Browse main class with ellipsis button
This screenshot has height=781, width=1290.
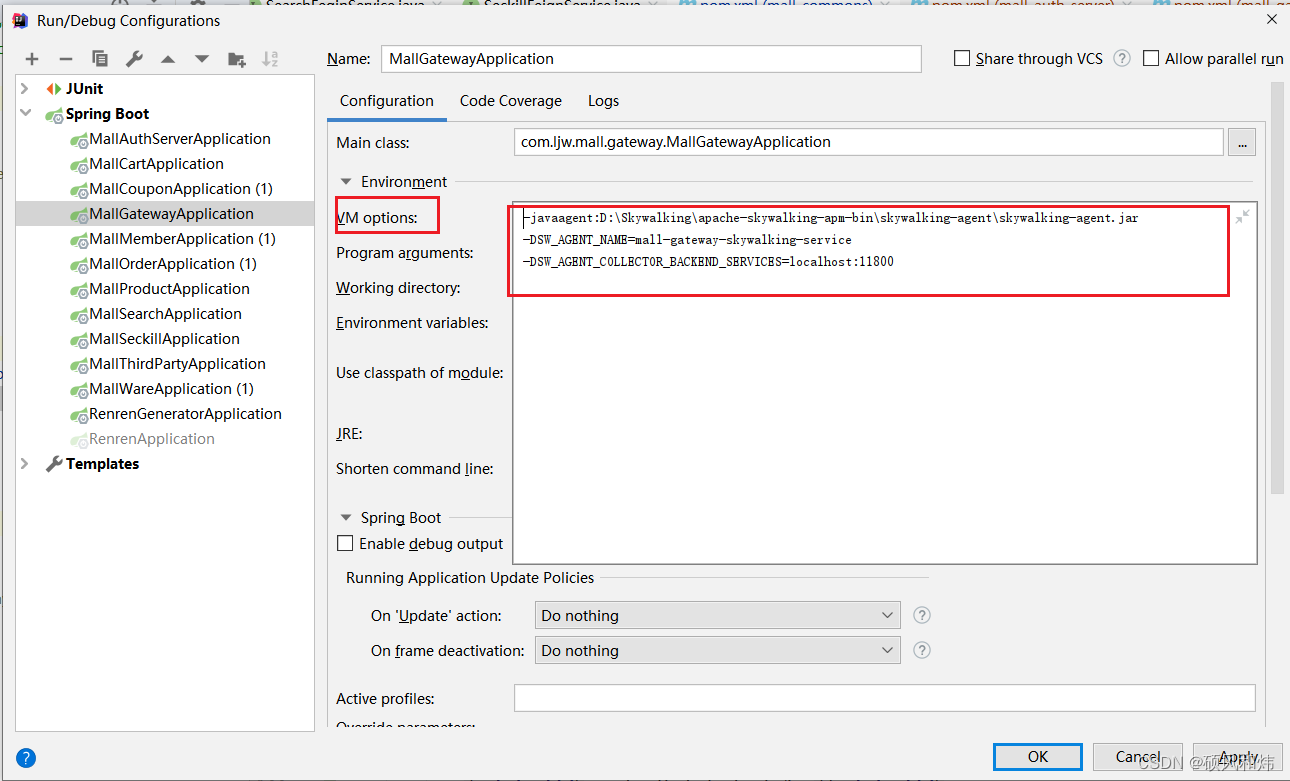click(1242, 142)
